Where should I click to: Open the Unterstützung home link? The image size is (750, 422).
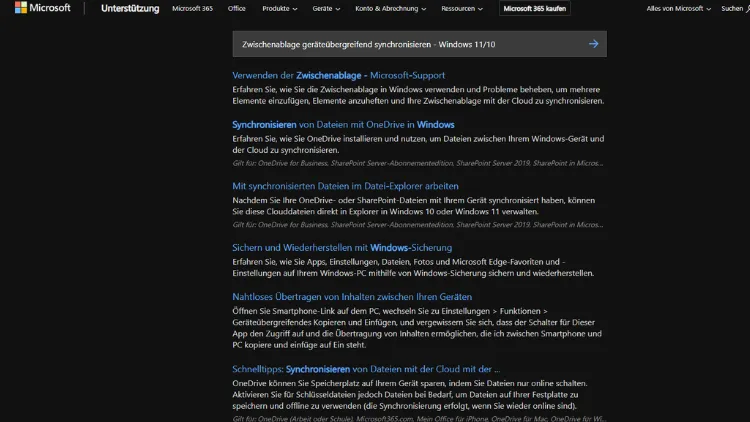click(x=130, y=9)
